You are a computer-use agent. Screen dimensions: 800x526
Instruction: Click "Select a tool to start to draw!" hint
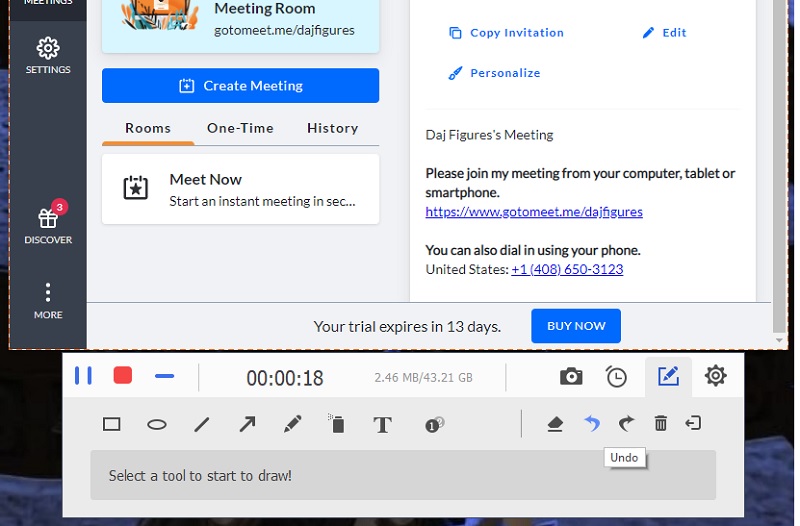coord(200,476)
